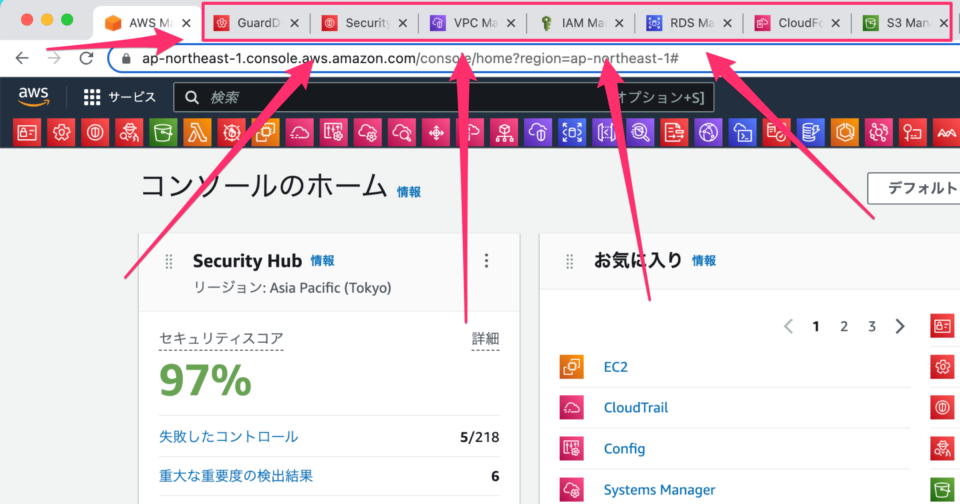Open the Detective icon in the top shortcut bar
Image resolution: width=960 pixels, height=504 pixels.
pyautogui.click(x=129, y=132)
